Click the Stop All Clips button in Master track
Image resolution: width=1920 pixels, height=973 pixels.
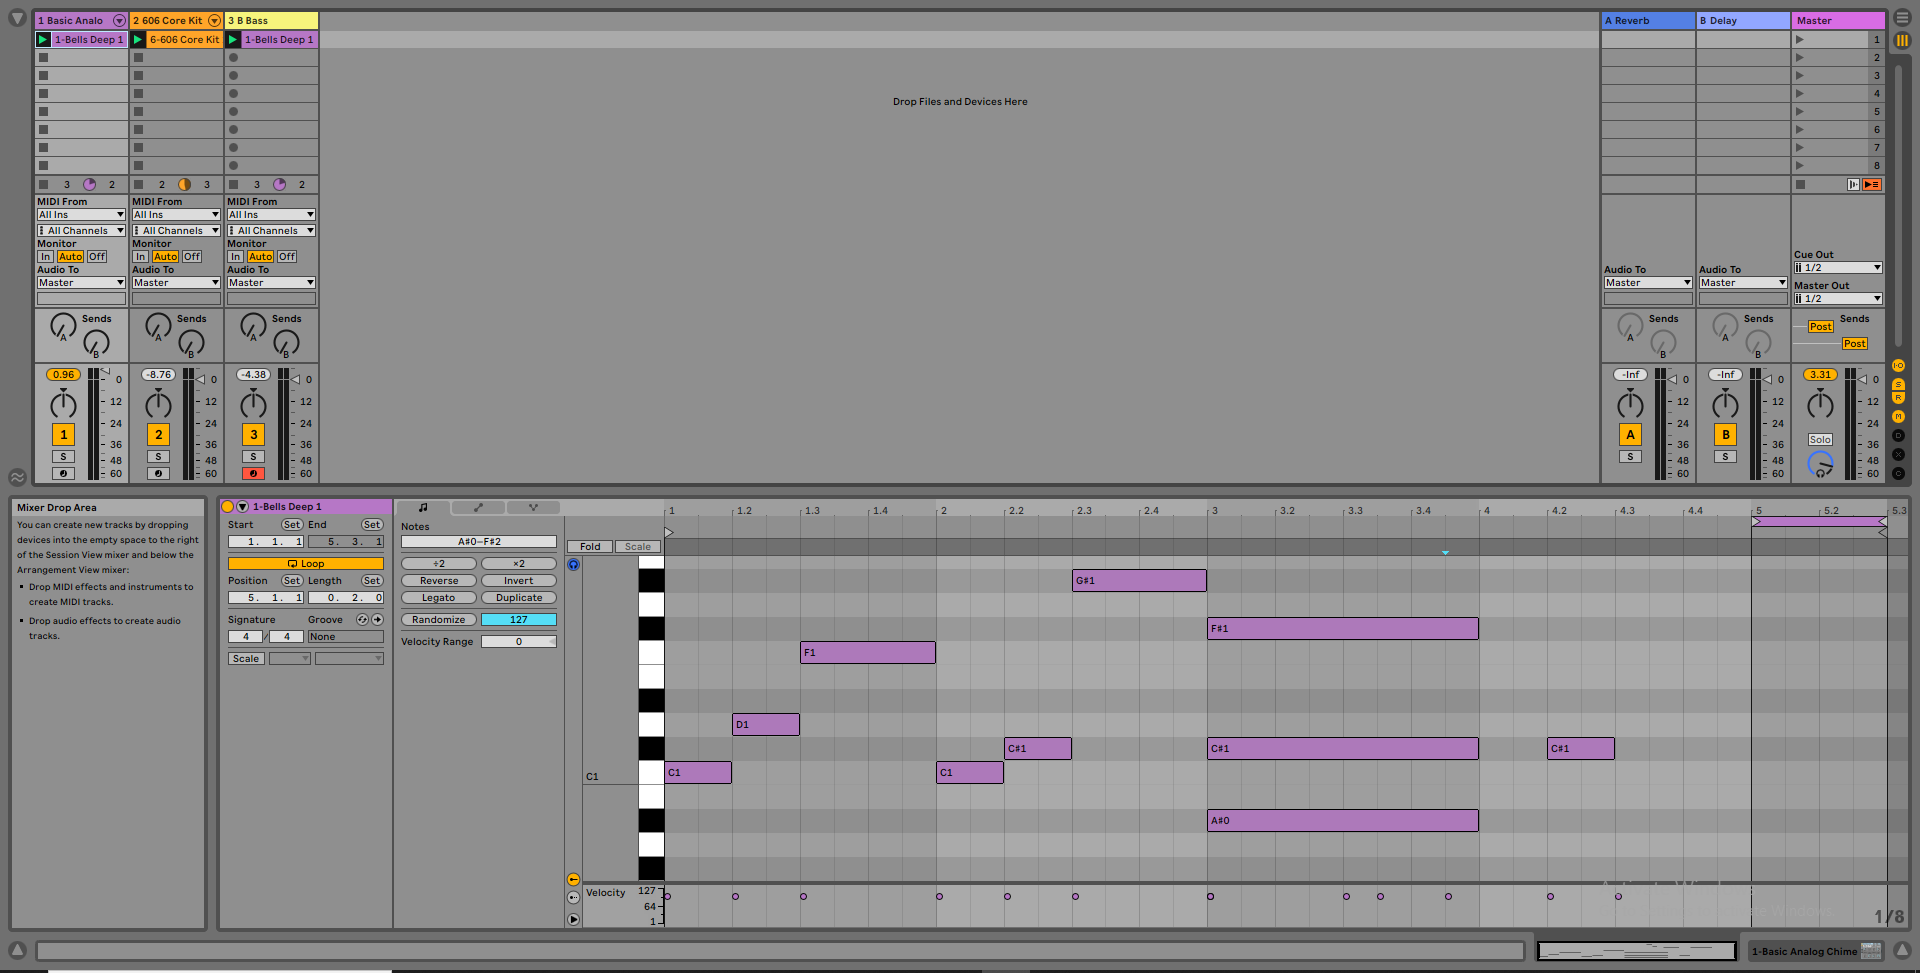point(1800,185)
